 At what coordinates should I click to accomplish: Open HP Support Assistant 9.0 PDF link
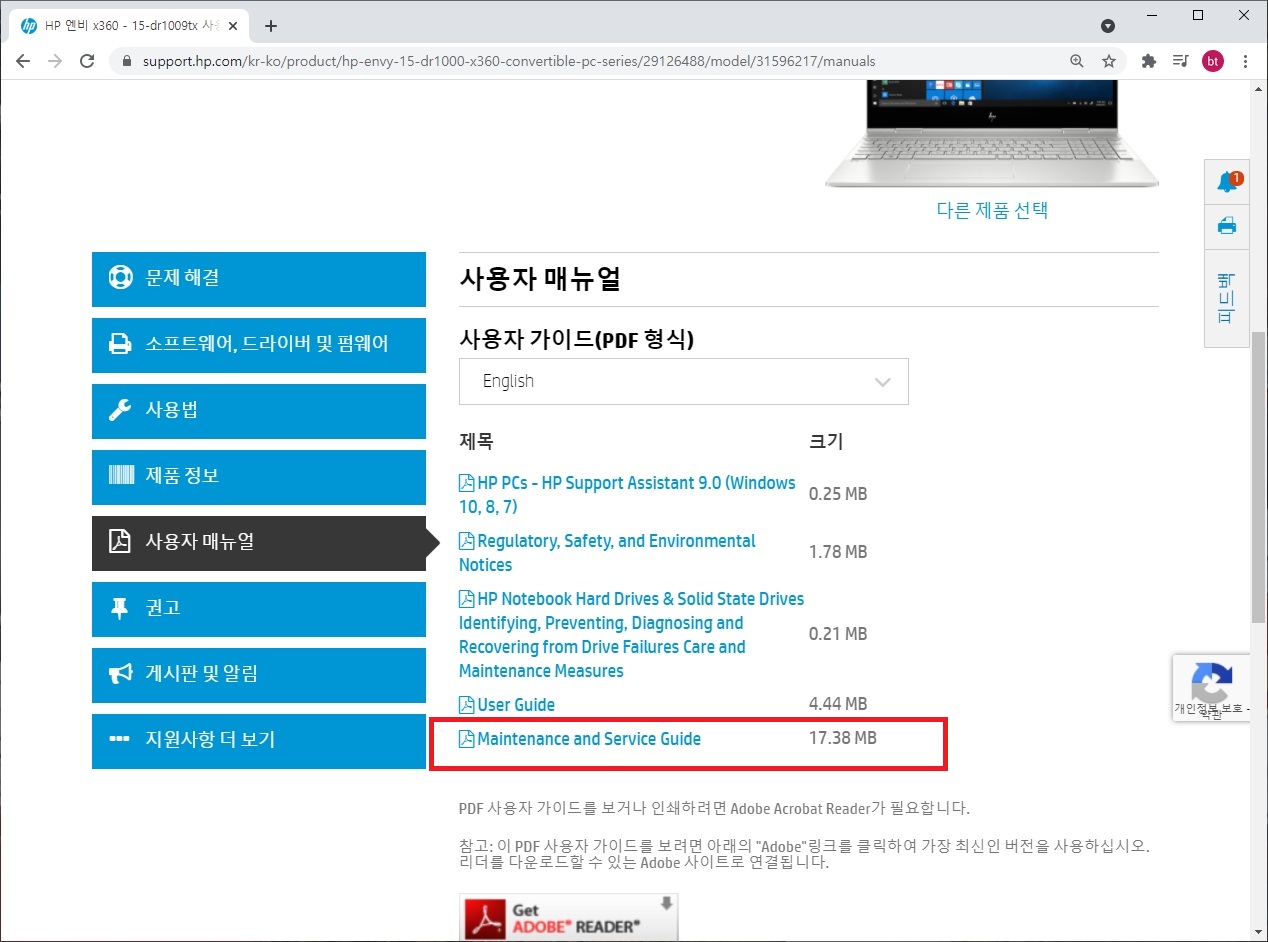tap(627, 495)
